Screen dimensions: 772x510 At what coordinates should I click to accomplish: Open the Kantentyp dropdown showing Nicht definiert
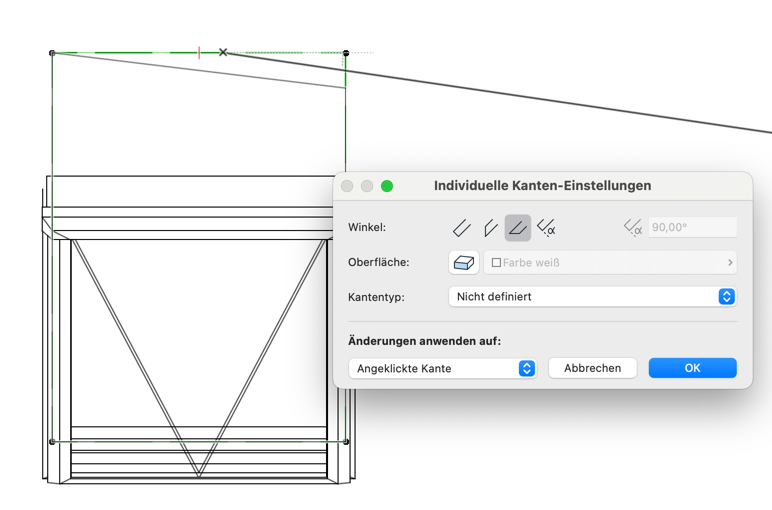[x=592, y=296]
